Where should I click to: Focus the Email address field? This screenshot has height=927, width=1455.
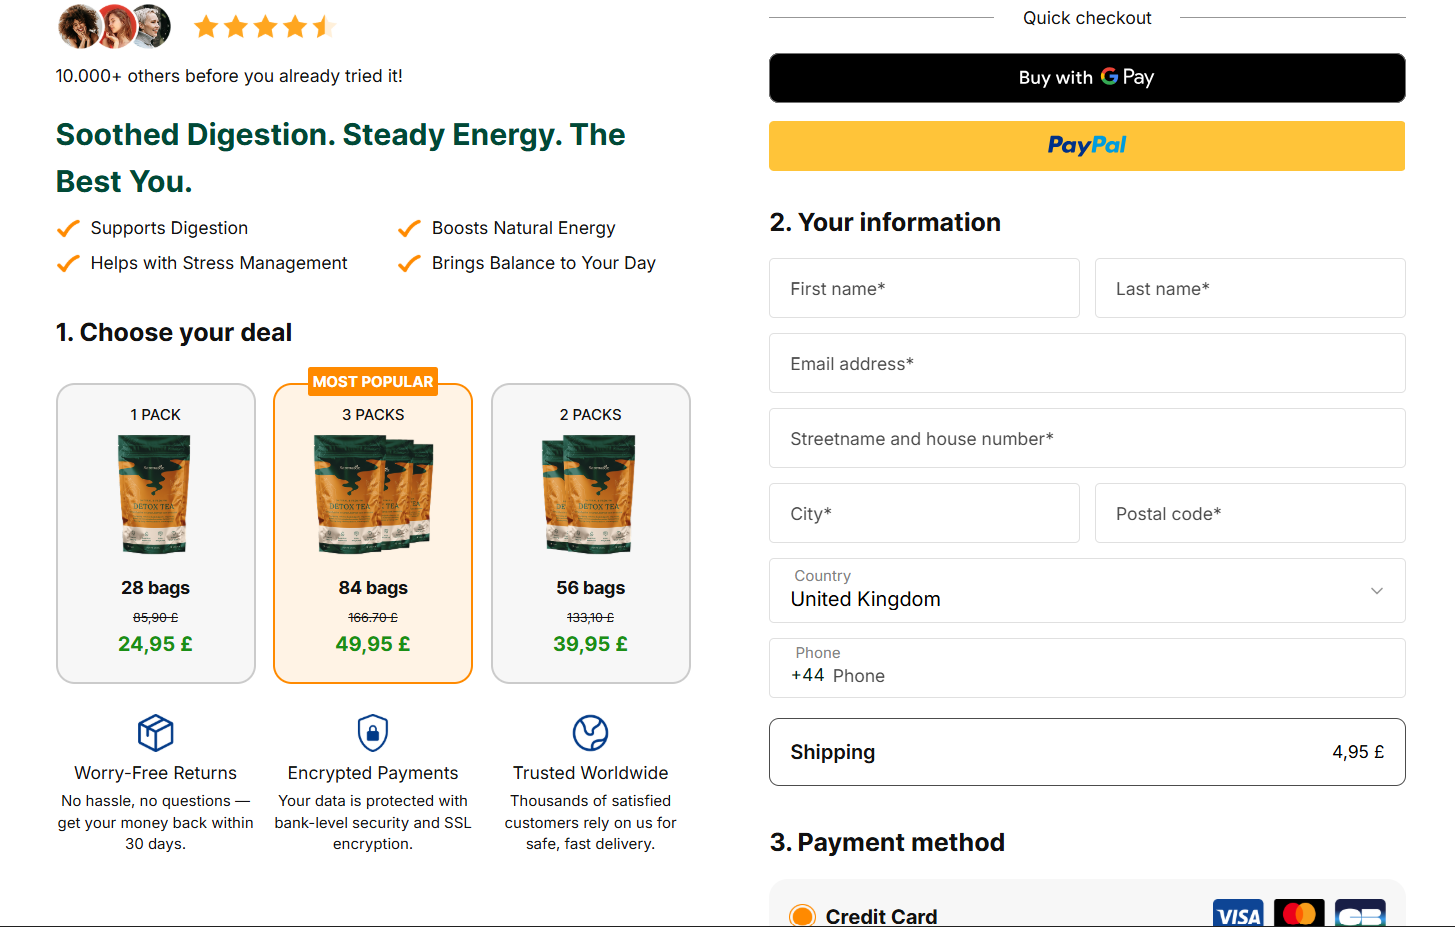point(1087,364)
